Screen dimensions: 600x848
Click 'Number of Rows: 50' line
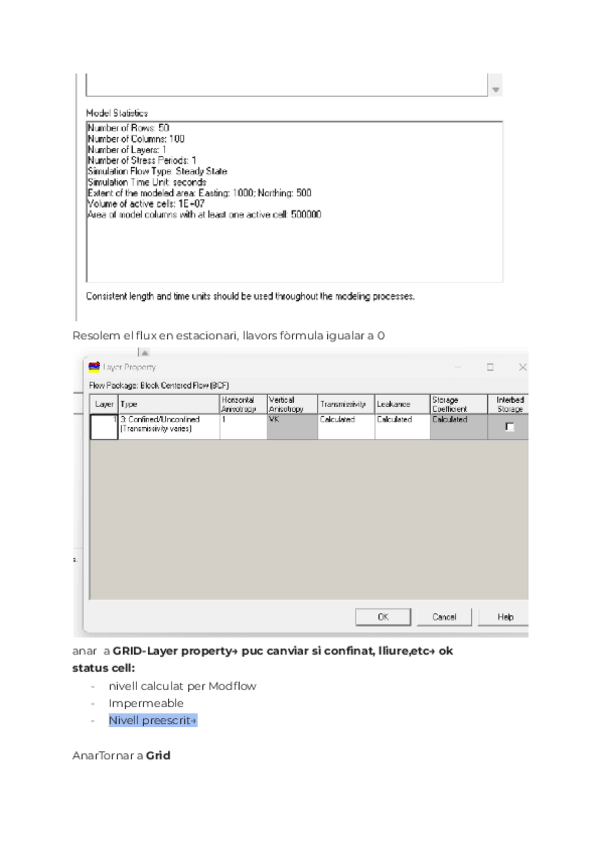tap(129, 128)
